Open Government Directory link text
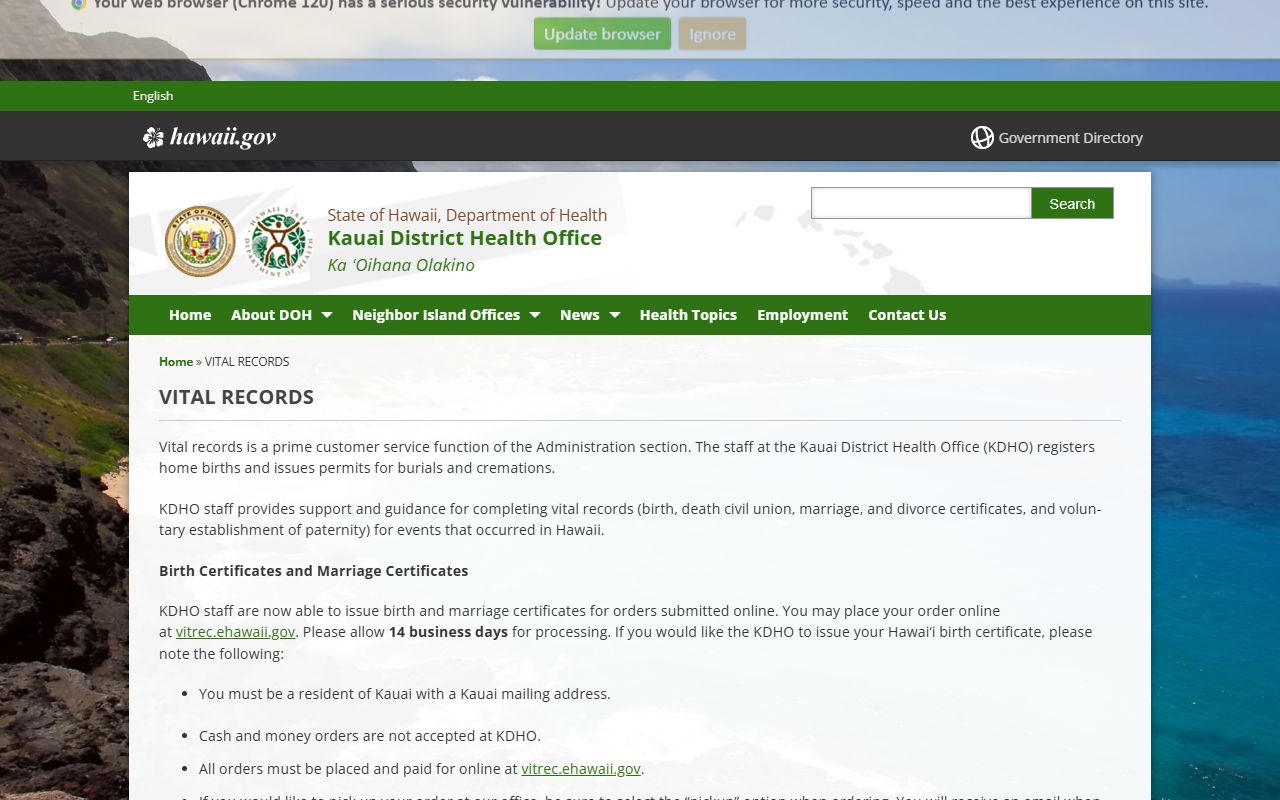Viewport: 1280px width, 800px height. coord(1070,138)
